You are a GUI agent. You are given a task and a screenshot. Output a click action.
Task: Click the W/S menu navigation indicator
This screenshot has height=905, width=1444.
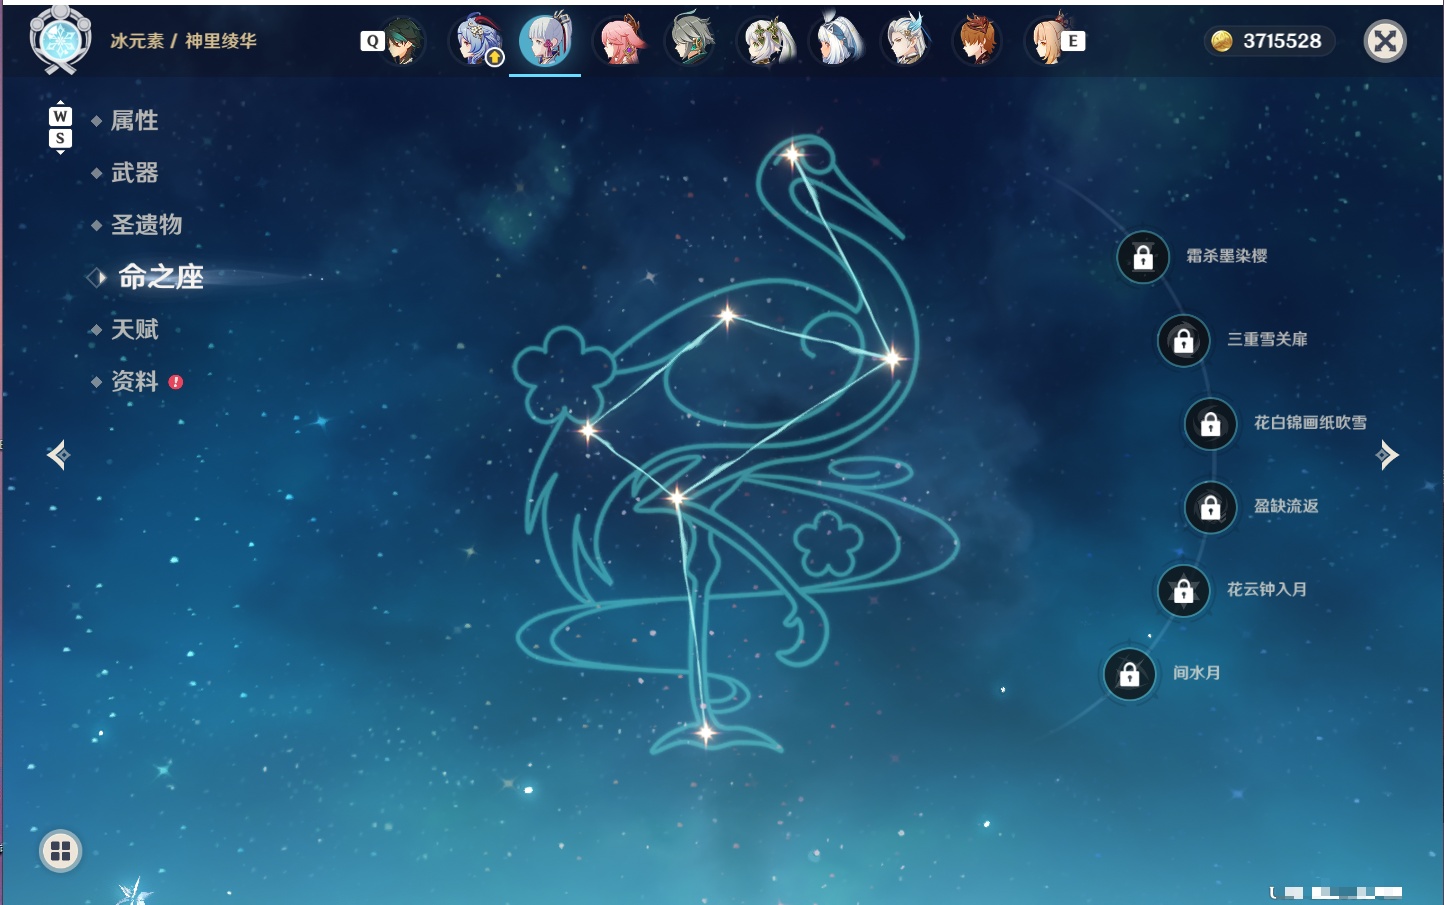[x=60, y=127]
